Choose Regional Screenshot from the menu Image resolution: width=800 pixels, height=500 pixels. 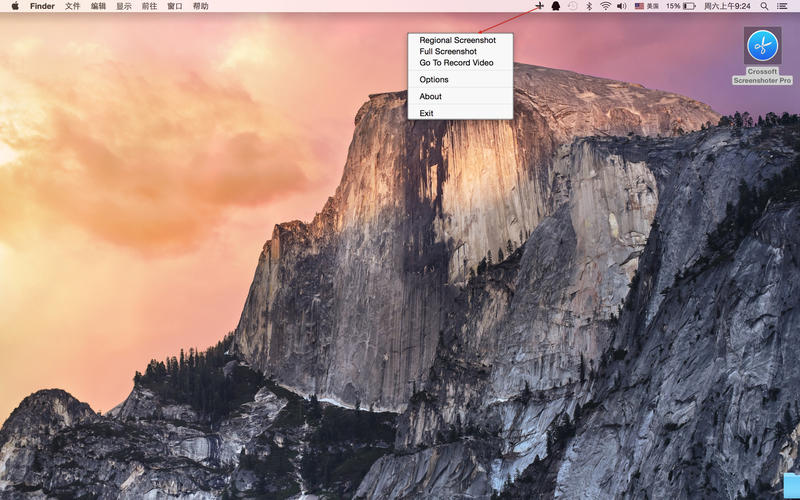click(x=457, y=40)
